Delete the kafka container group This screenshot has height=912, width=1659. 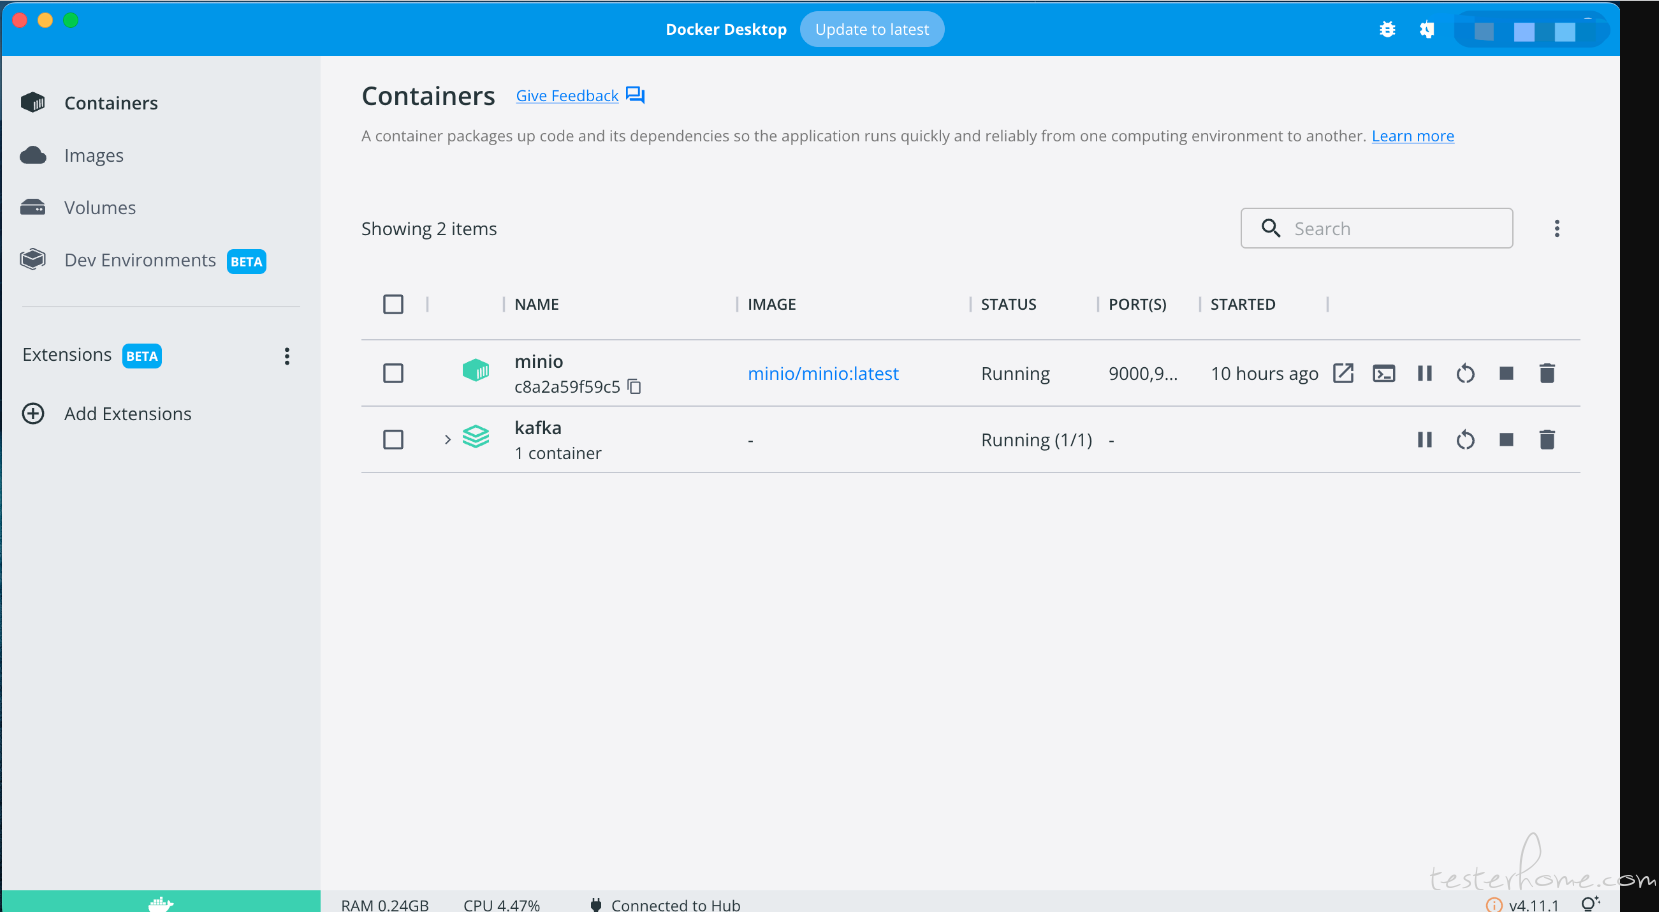[1547, 439]
